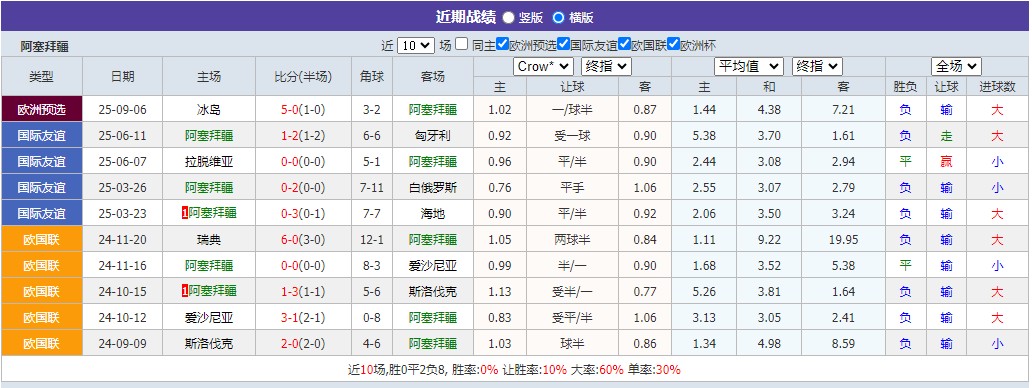Screen dimensions: 1032x388
Task: Click away odds value 8.59
Action: (x=843, y=344)
